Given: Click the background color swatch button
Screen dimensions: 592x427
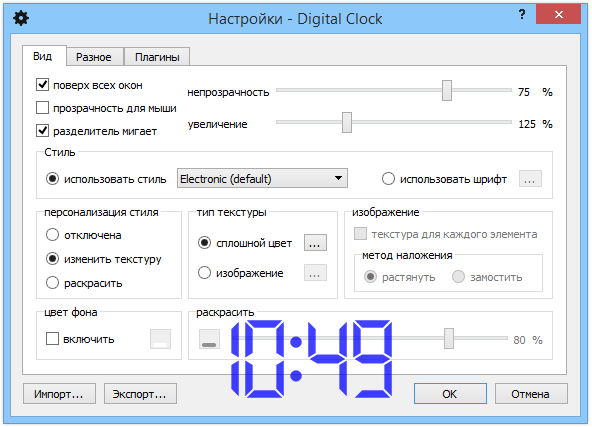Looking at the screenshot, I should [160, 339].
